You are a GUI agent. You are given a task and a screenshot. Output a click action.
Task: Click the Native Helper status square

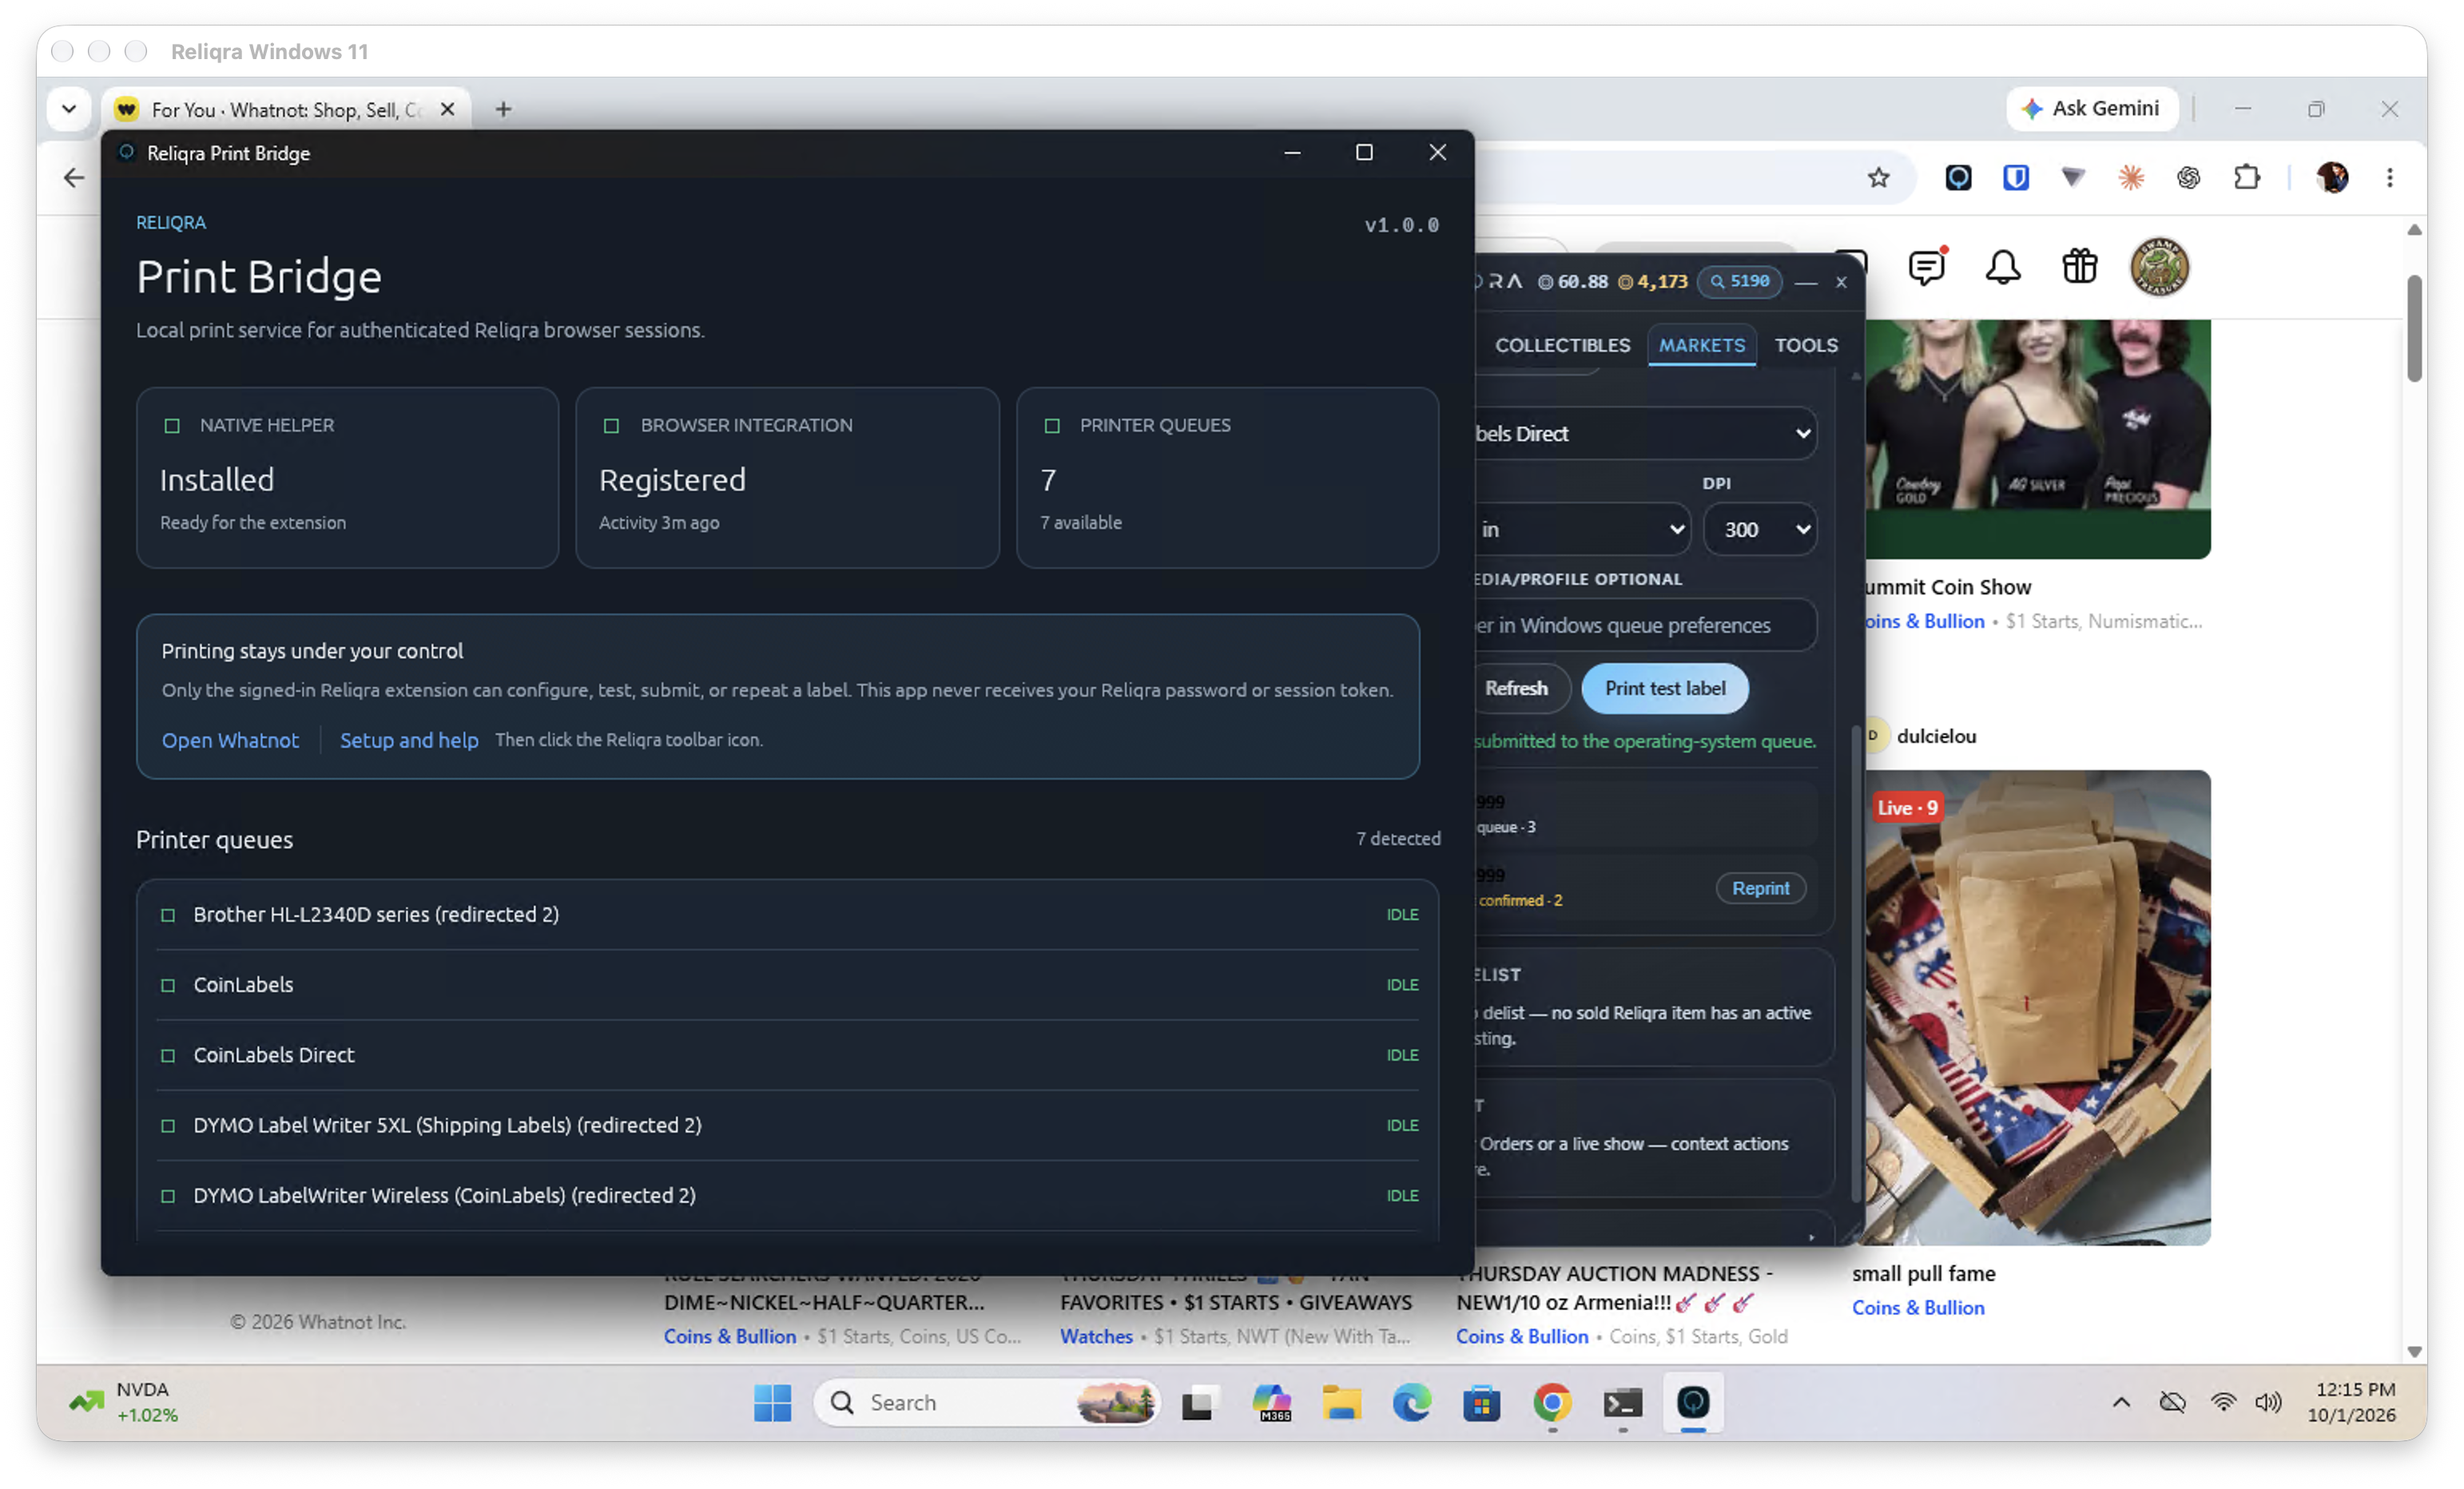172,426
